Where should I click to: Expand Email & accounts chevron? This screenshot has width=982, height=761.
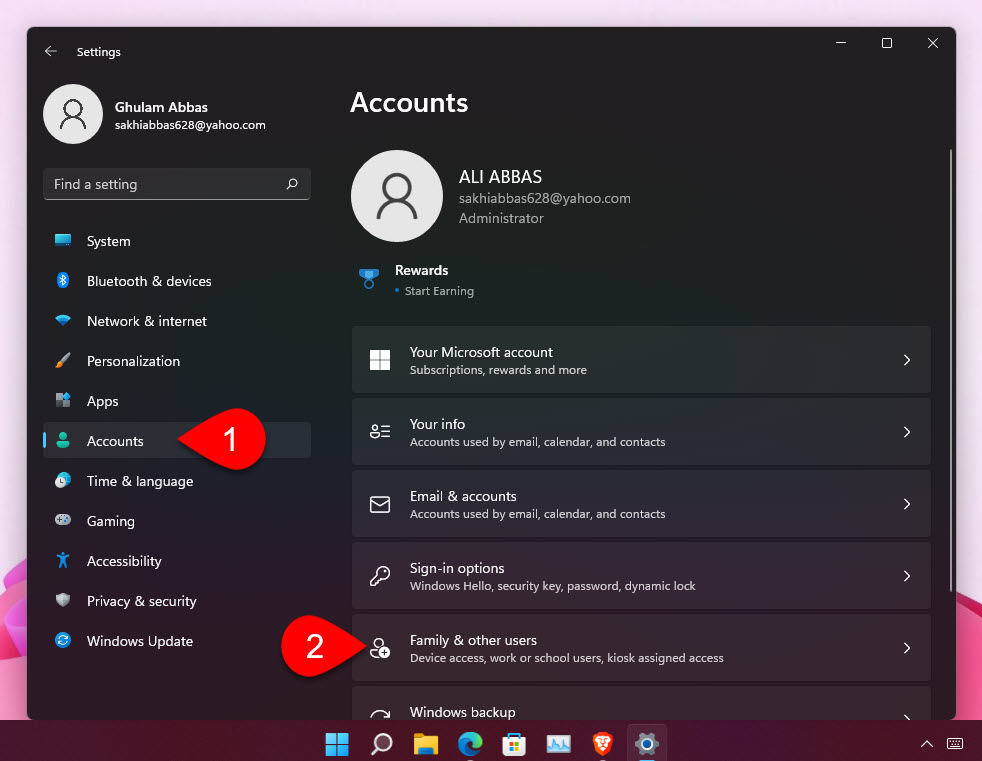[907, 504]
